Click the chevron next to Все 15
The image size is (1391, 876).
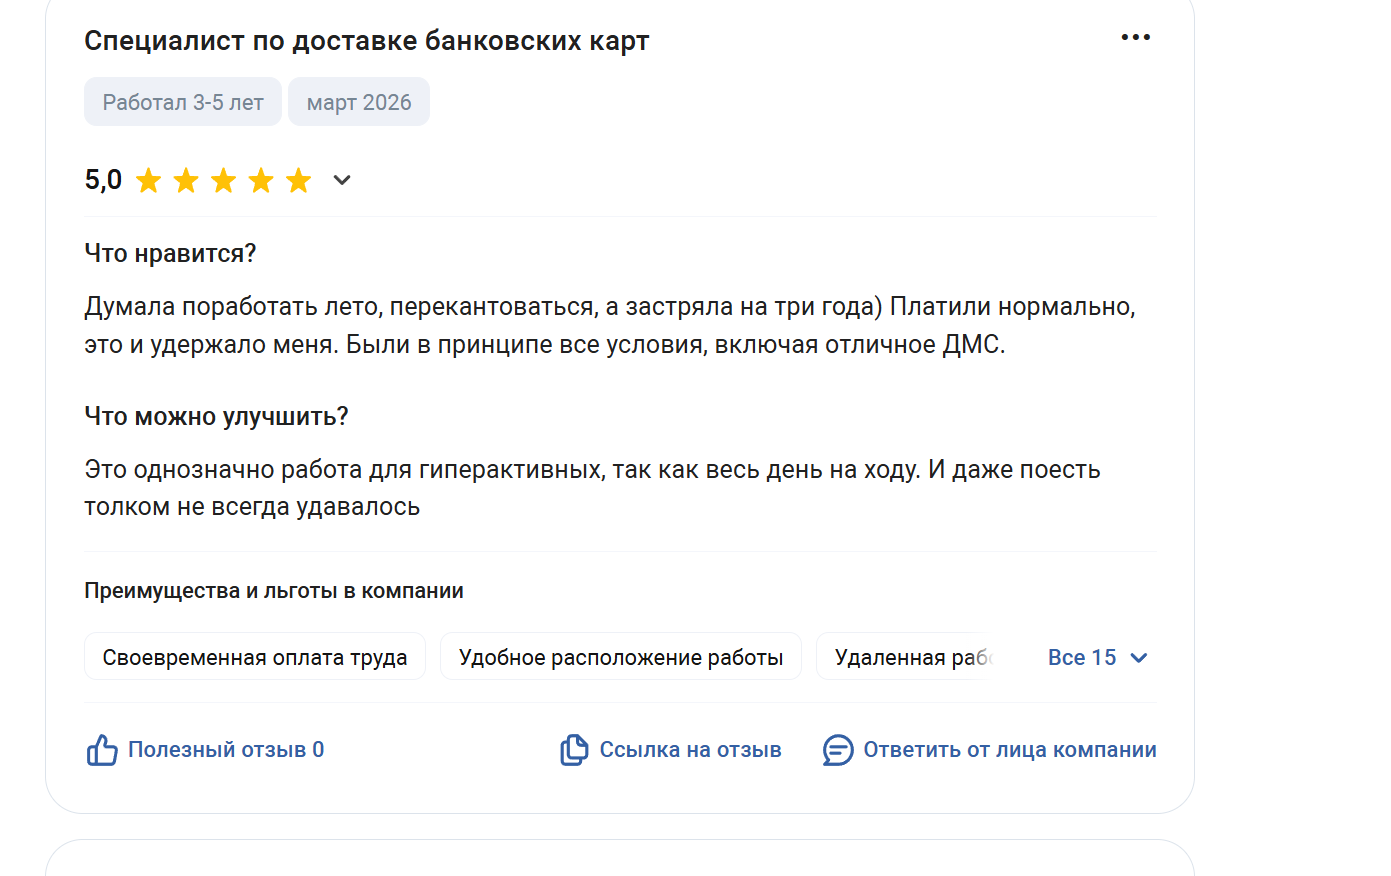point(1138,658)
